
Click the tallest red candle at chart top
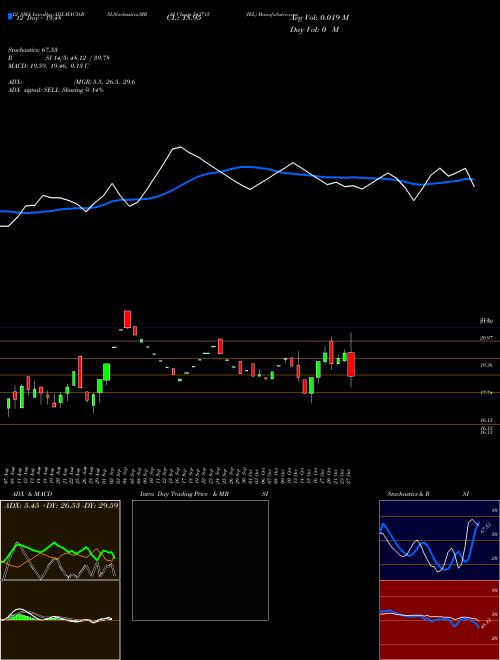point(127,319)
